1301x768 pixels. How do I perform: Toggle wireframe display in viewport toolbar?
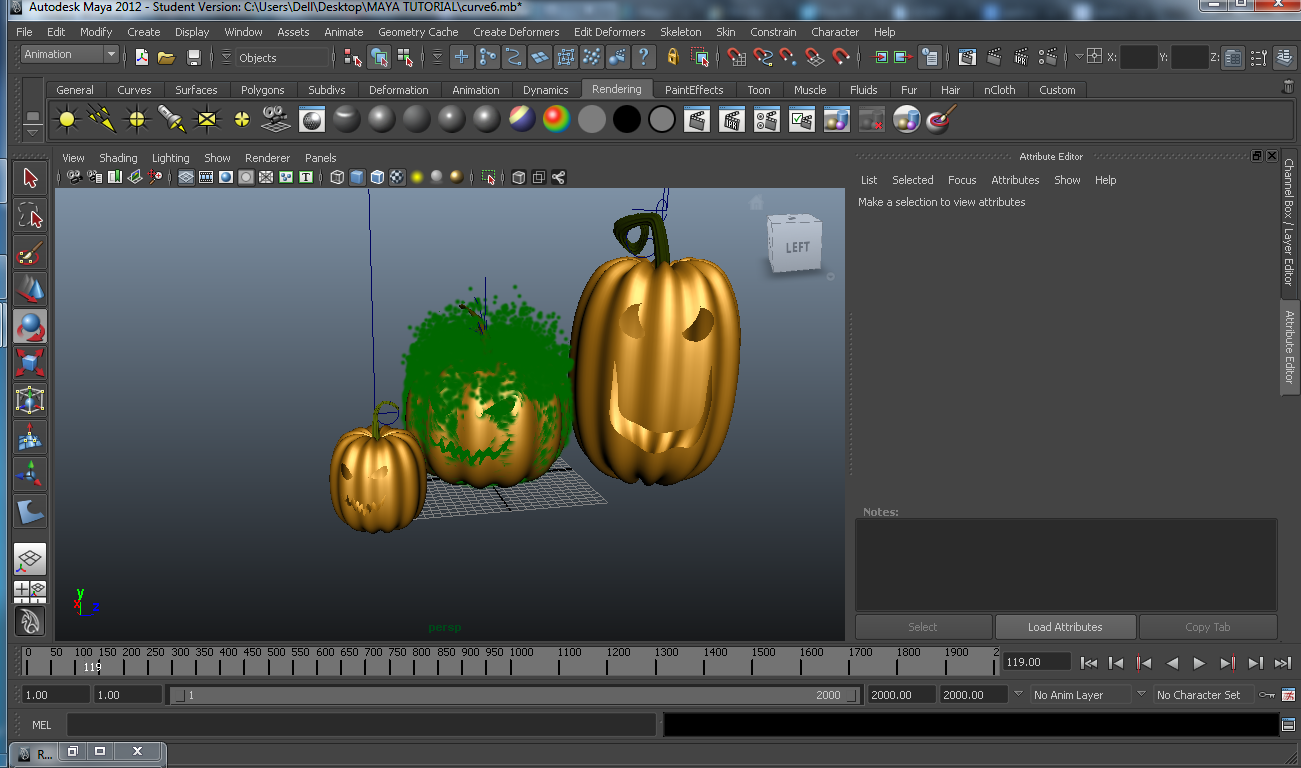(x=337, y=177)
